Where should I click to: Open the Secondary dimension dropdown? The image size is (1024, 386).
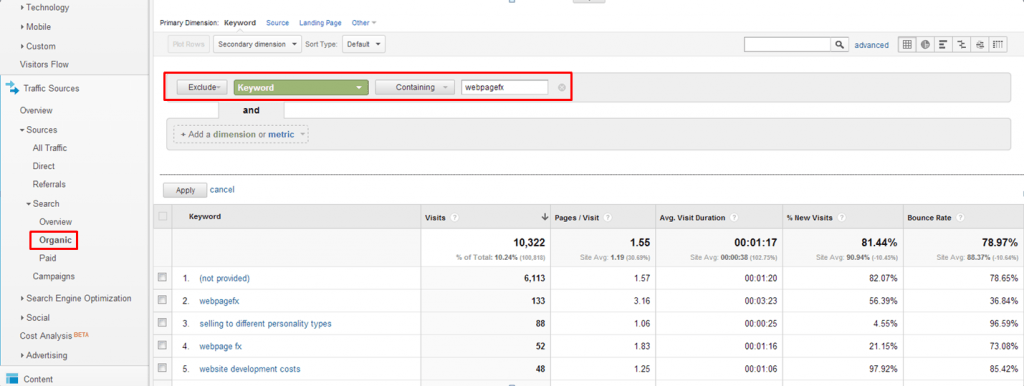(x=257, y=44)
